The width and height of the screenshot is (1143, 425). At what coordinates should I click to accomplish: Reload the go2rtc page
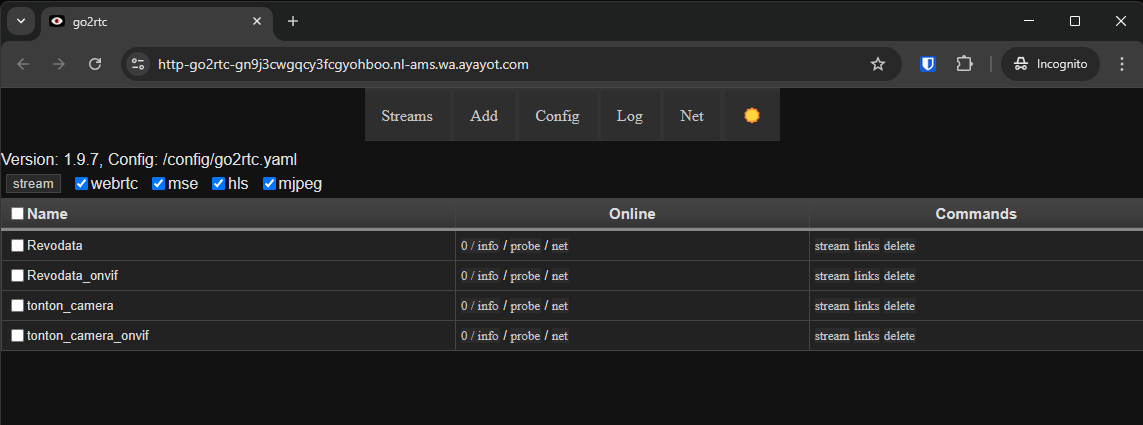pyautogui.click(x=95, y=64)
